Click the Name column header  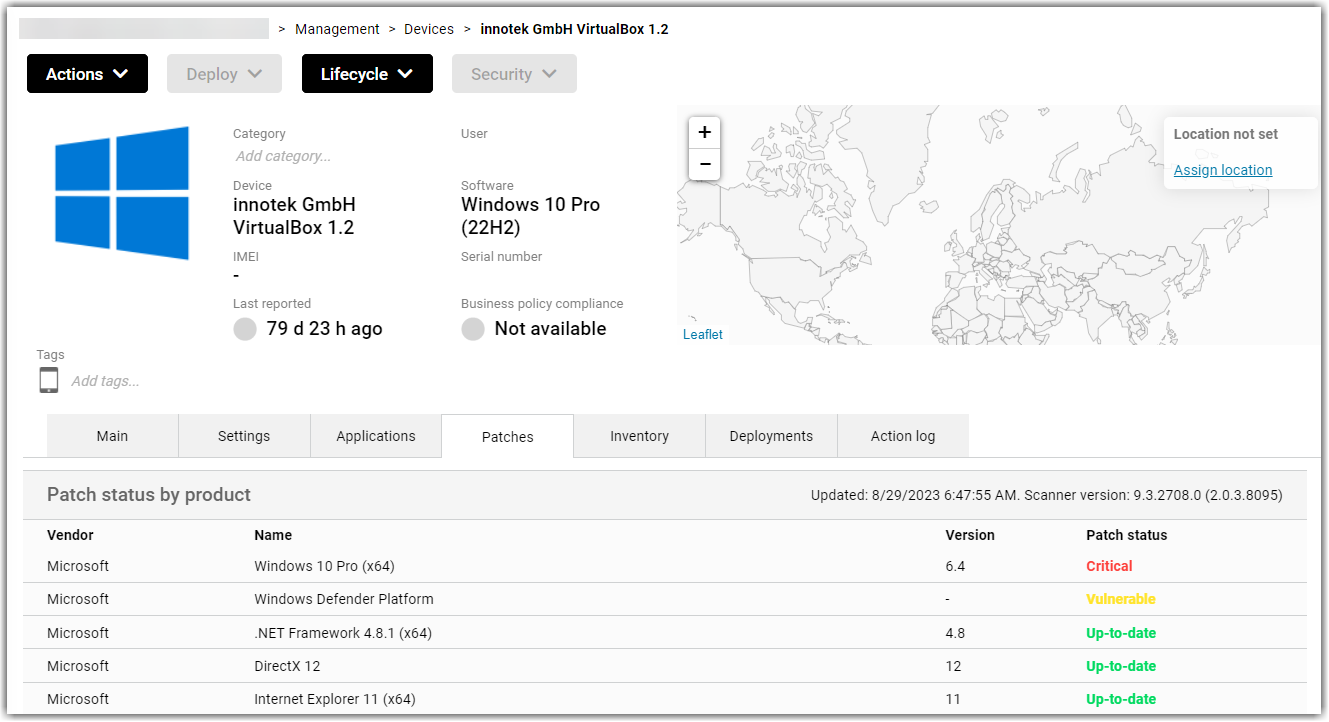click(x=273, y=535)
